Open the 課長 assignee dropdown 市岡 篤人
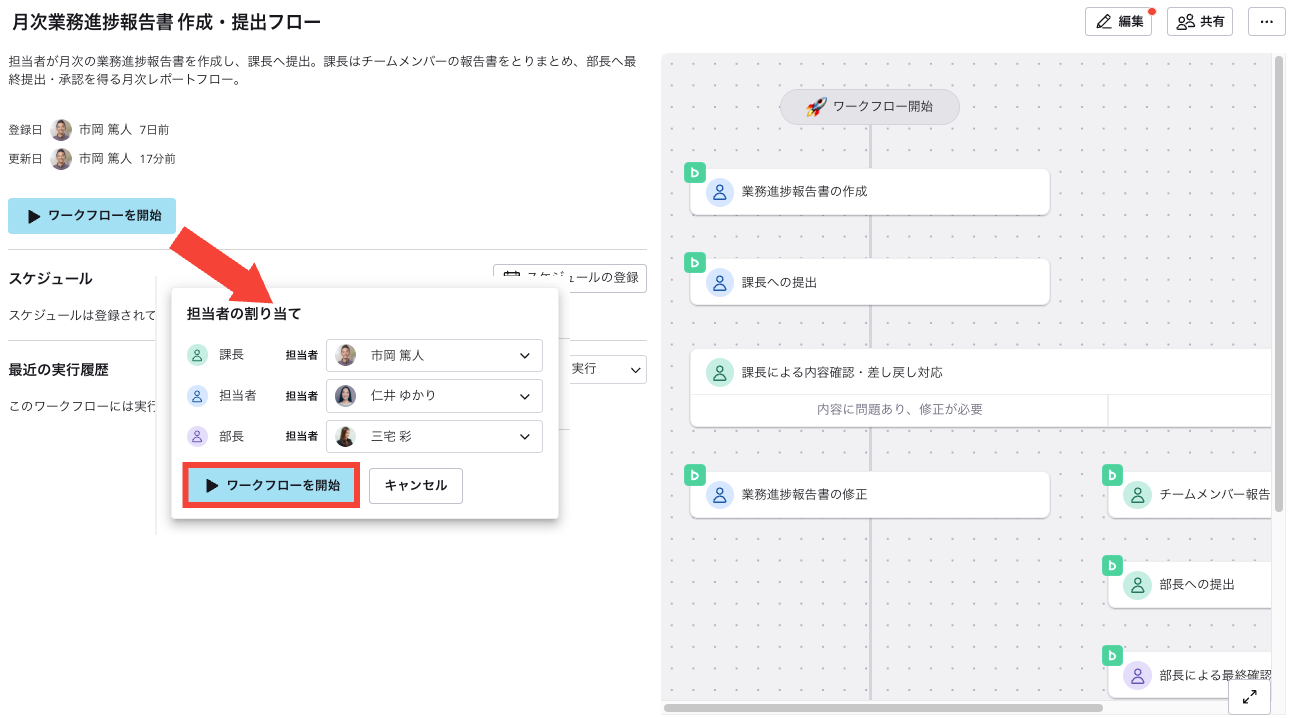1296x718 pixels. 434,355
